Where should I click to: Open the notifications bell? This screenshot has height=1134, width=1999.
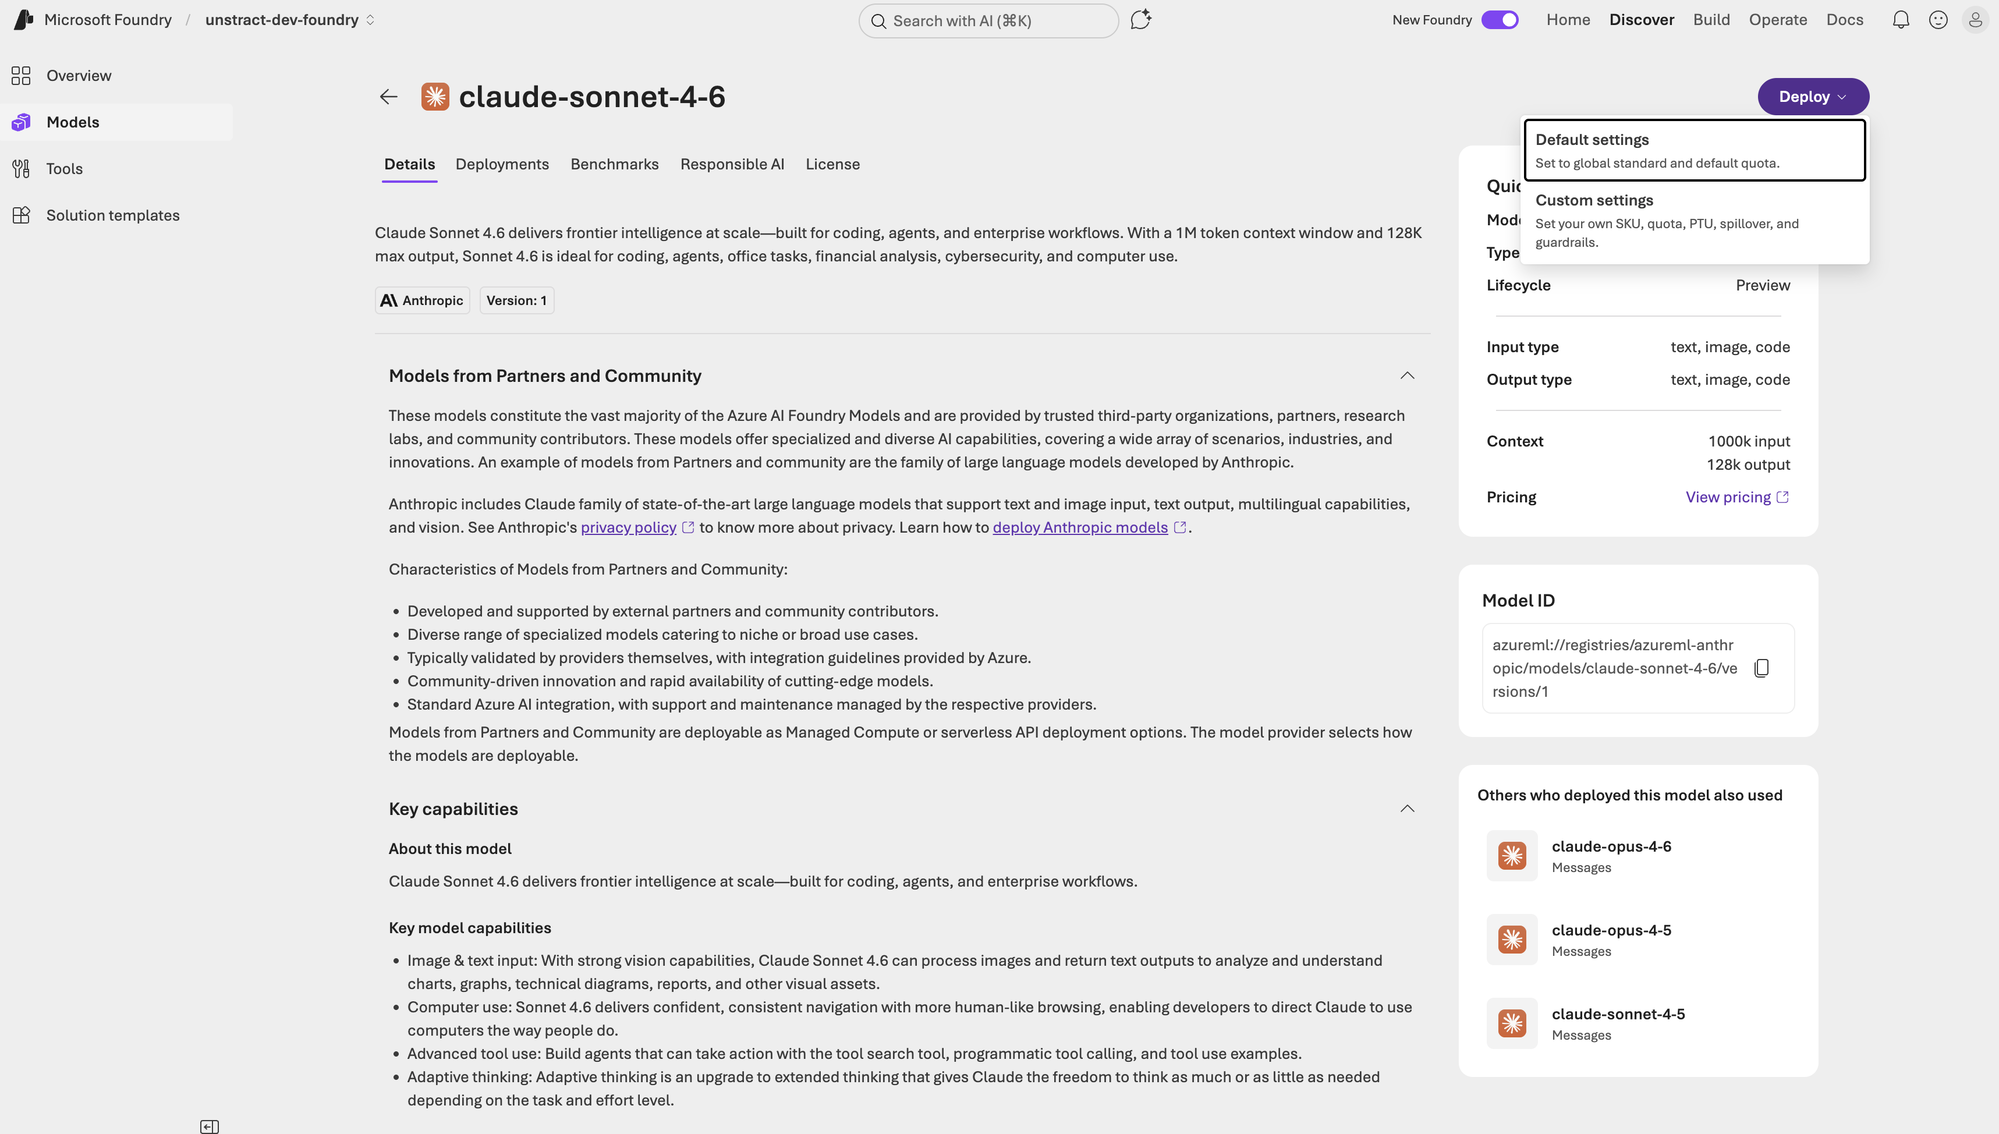1900,20
